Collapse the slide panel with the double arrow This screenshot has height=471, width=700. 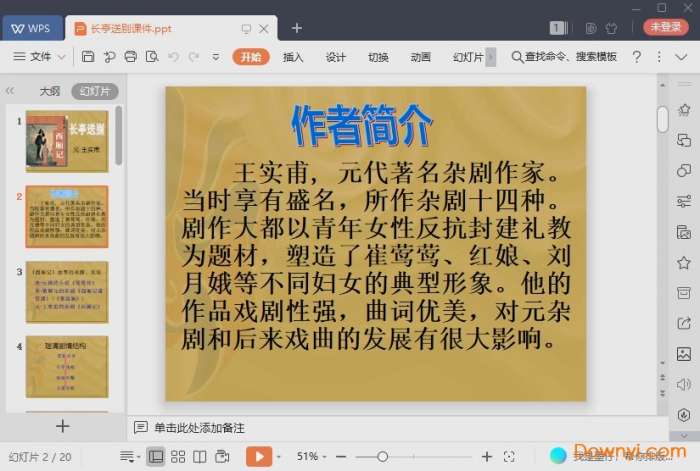coord(10,91)
